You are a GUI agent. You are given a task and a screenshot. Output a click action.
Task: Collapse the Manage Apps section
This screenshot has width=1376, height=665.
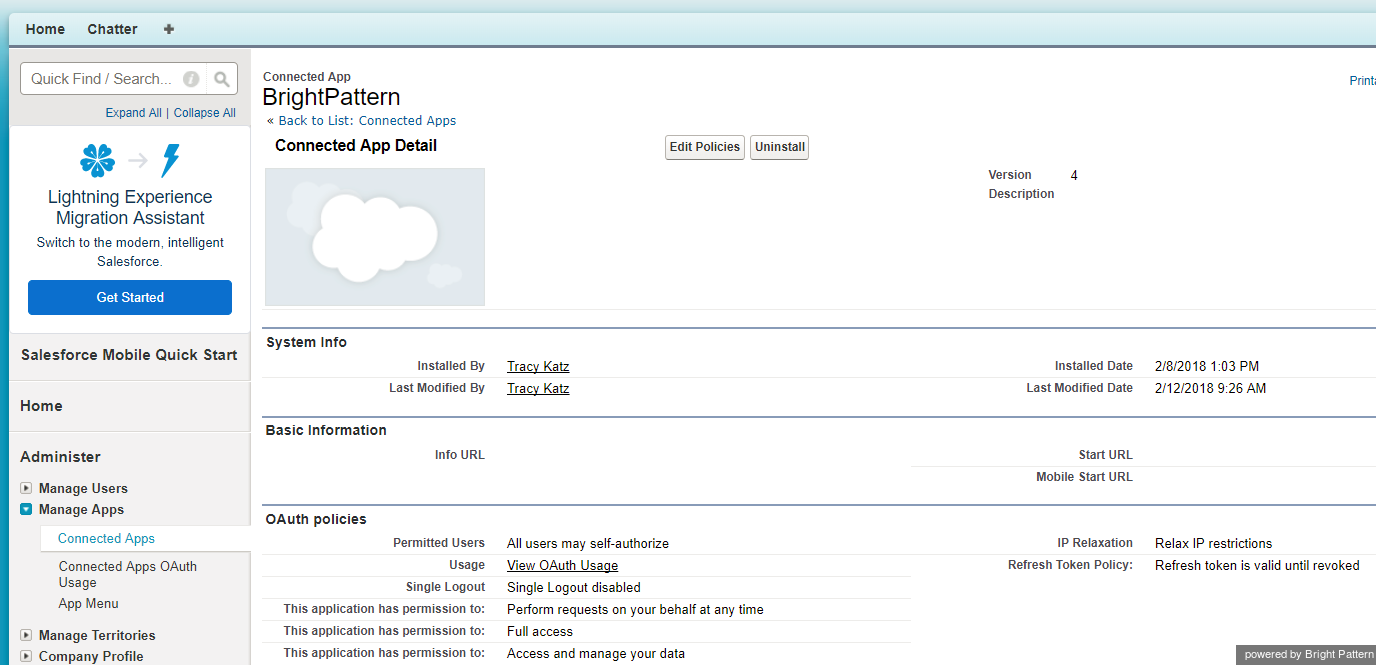pyautogui.click(x=26, y=509)
